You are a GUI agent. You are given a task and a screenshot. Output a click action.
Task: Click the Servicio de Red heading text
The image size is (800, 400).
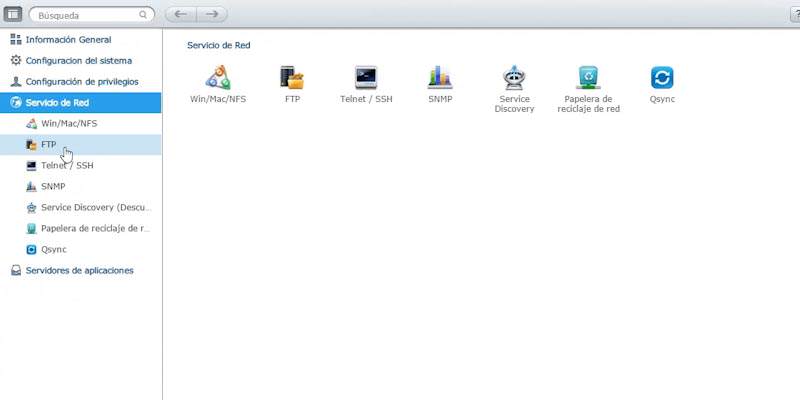218,45
